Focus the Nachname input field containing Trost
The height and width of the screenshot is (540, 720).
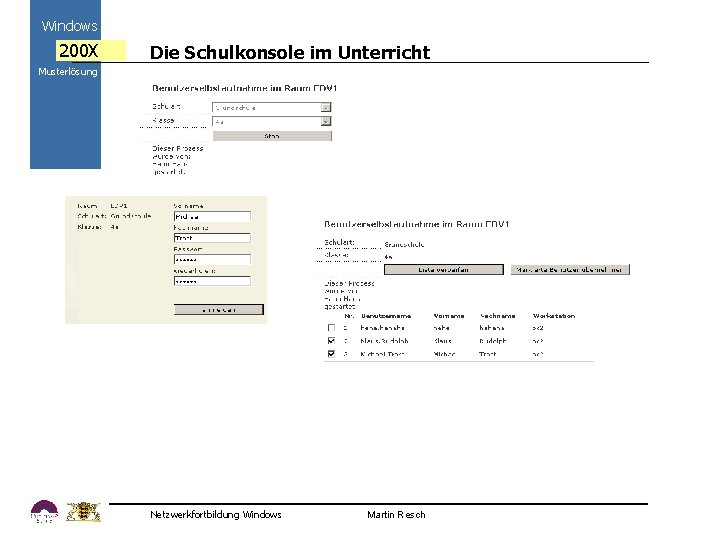coord(212,238)
